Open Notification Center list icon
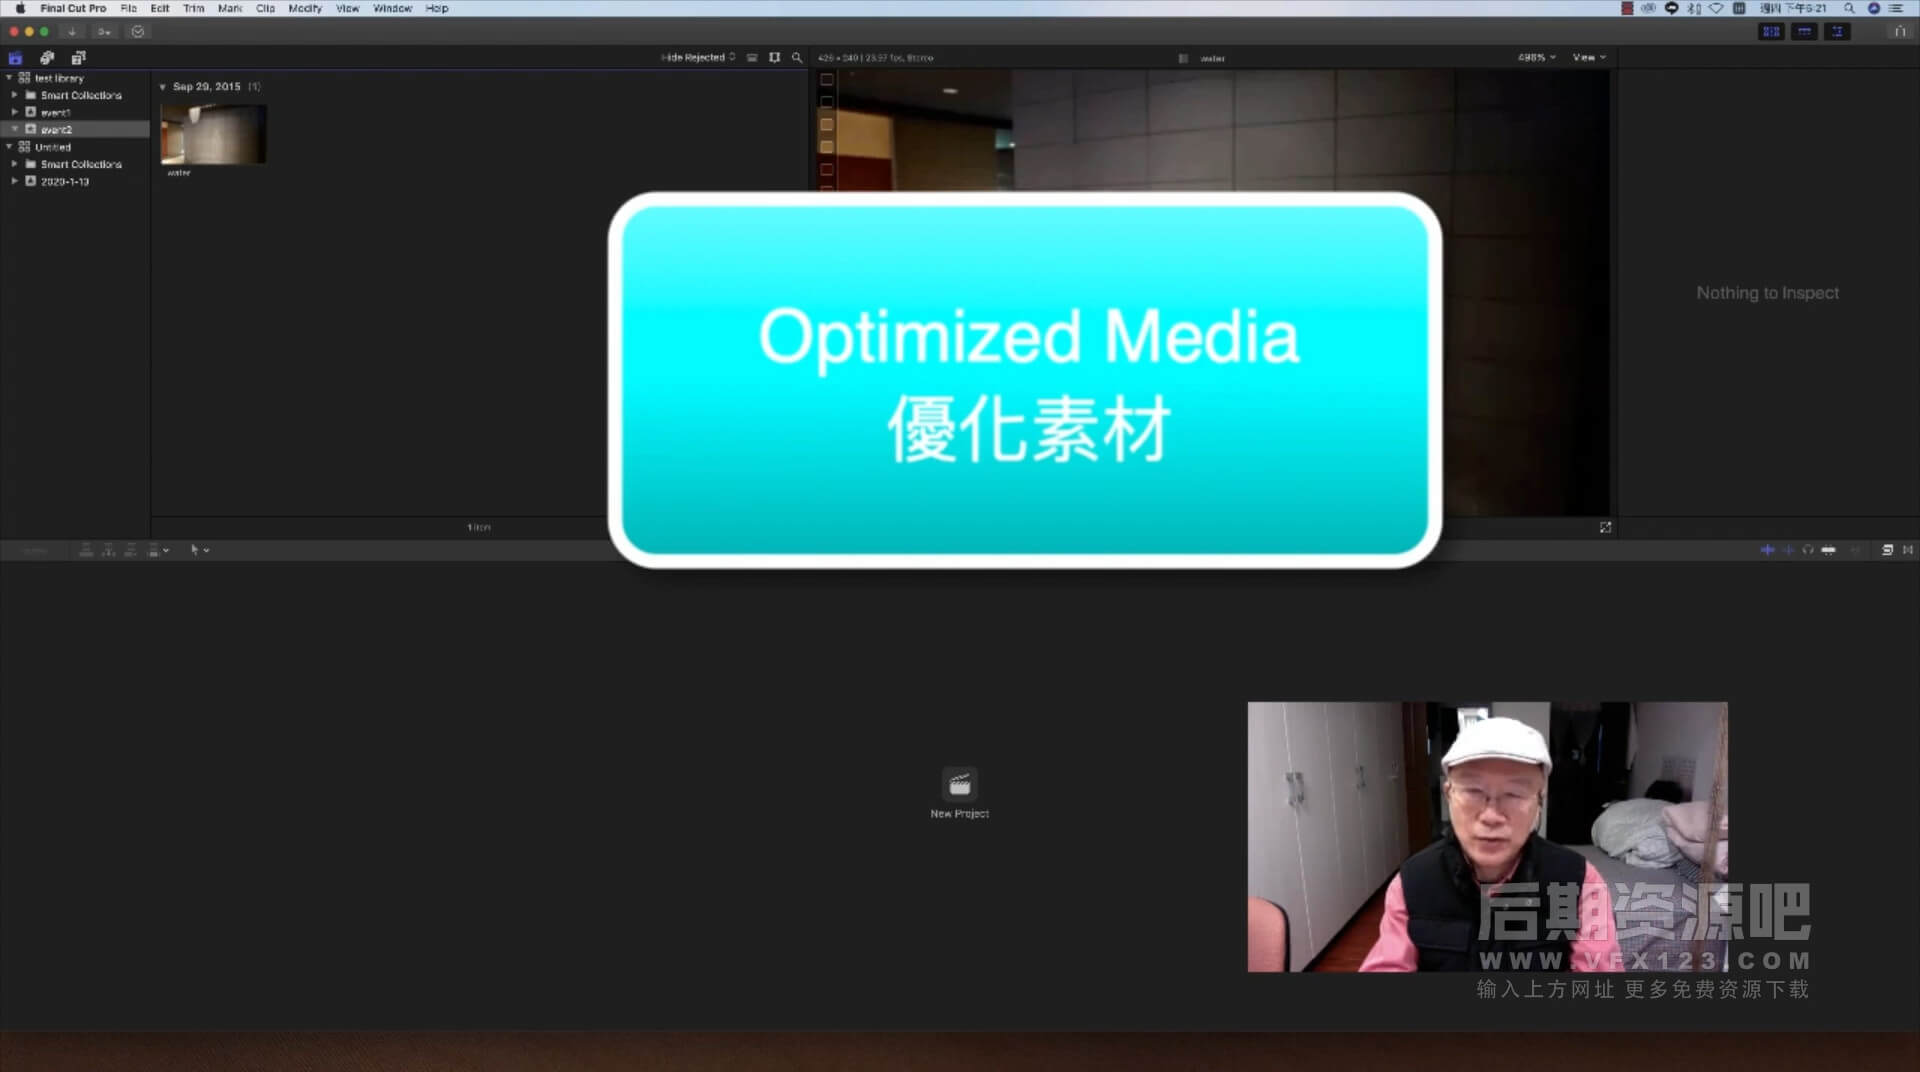 coord(1895,8)
